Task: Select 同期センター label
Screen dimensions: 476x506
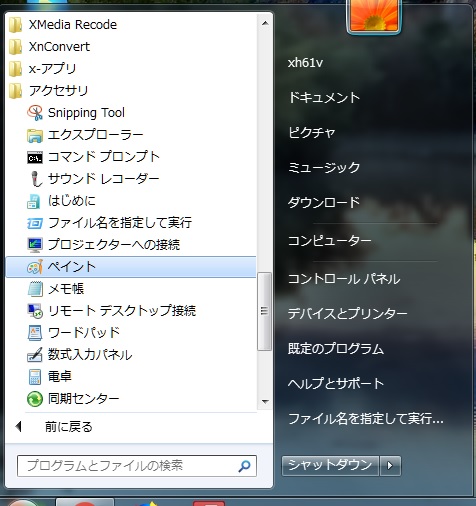Action: click(83, 399)
